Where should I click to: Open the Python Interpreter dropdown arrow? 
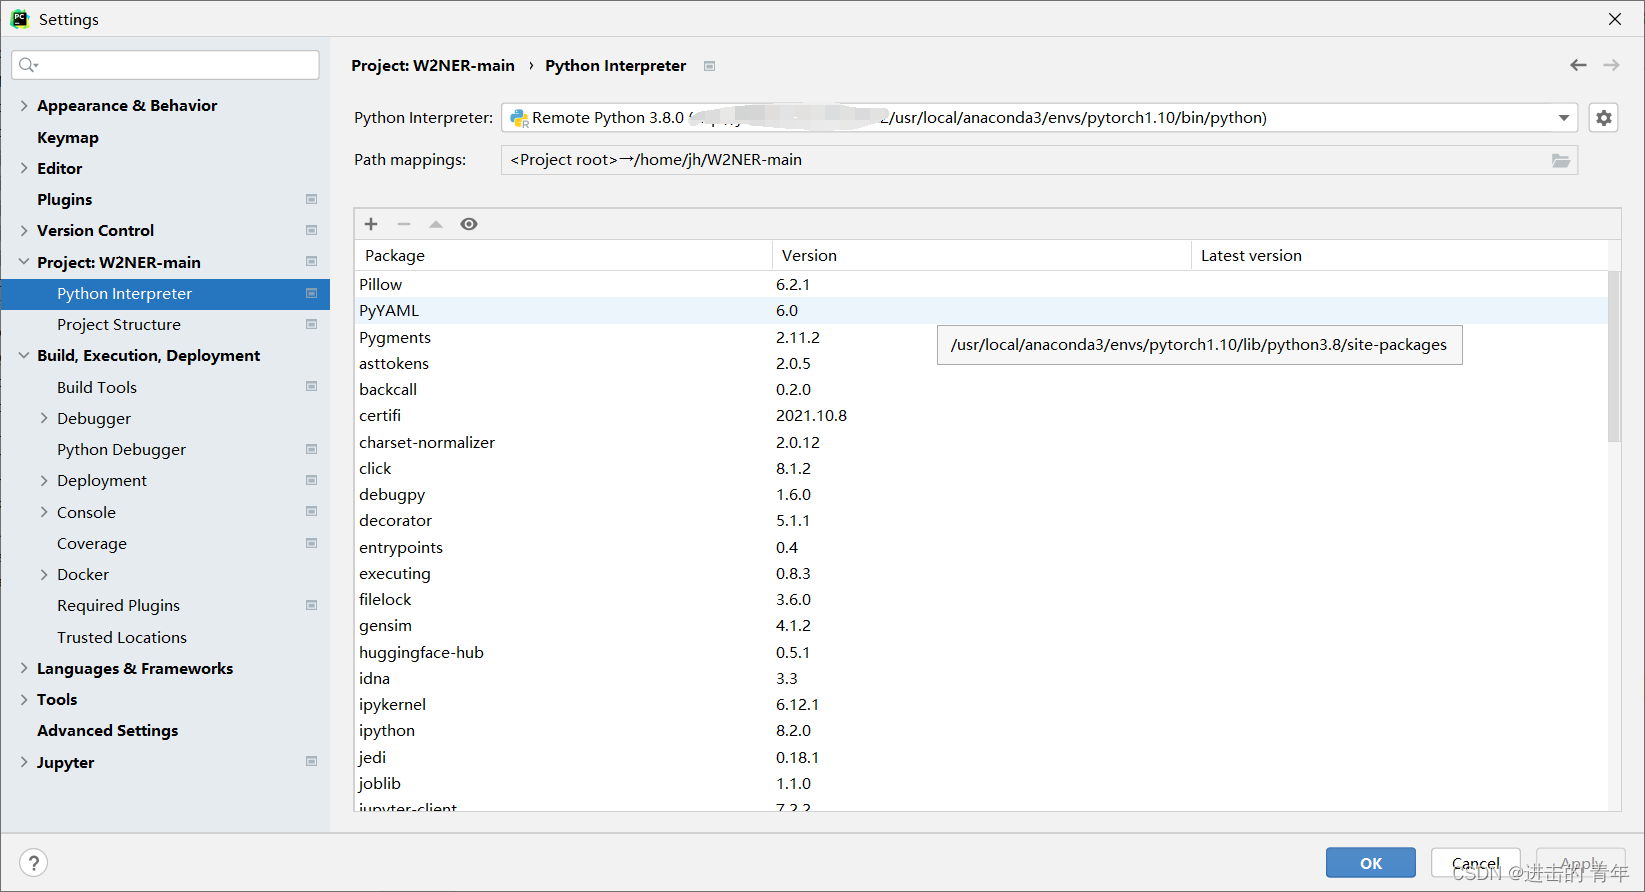click(x=1563, y=118)
